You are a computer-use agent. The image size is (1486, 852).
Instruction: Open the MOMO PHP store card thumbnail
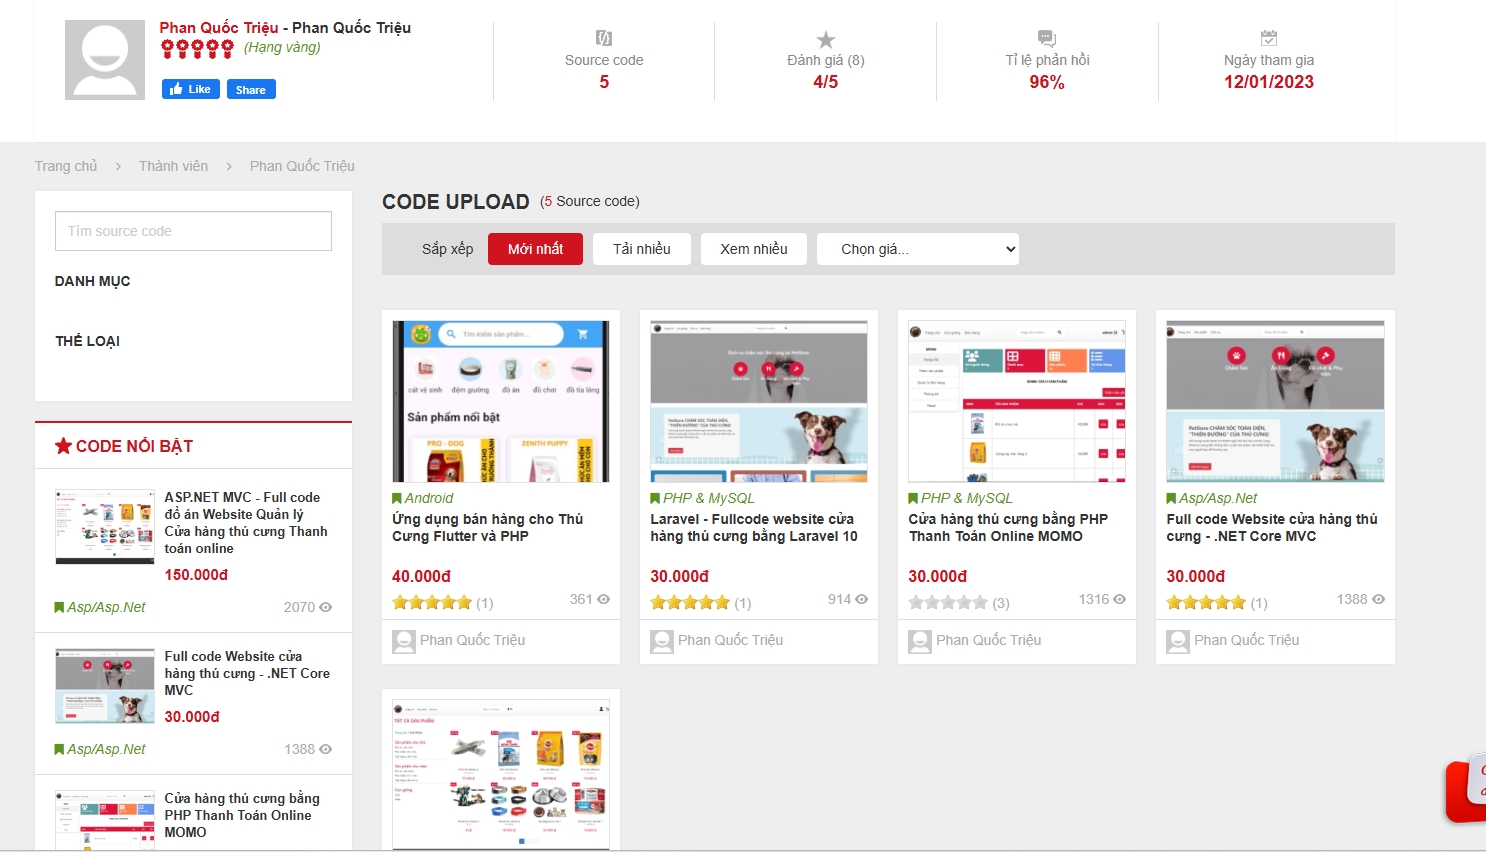1017,402
